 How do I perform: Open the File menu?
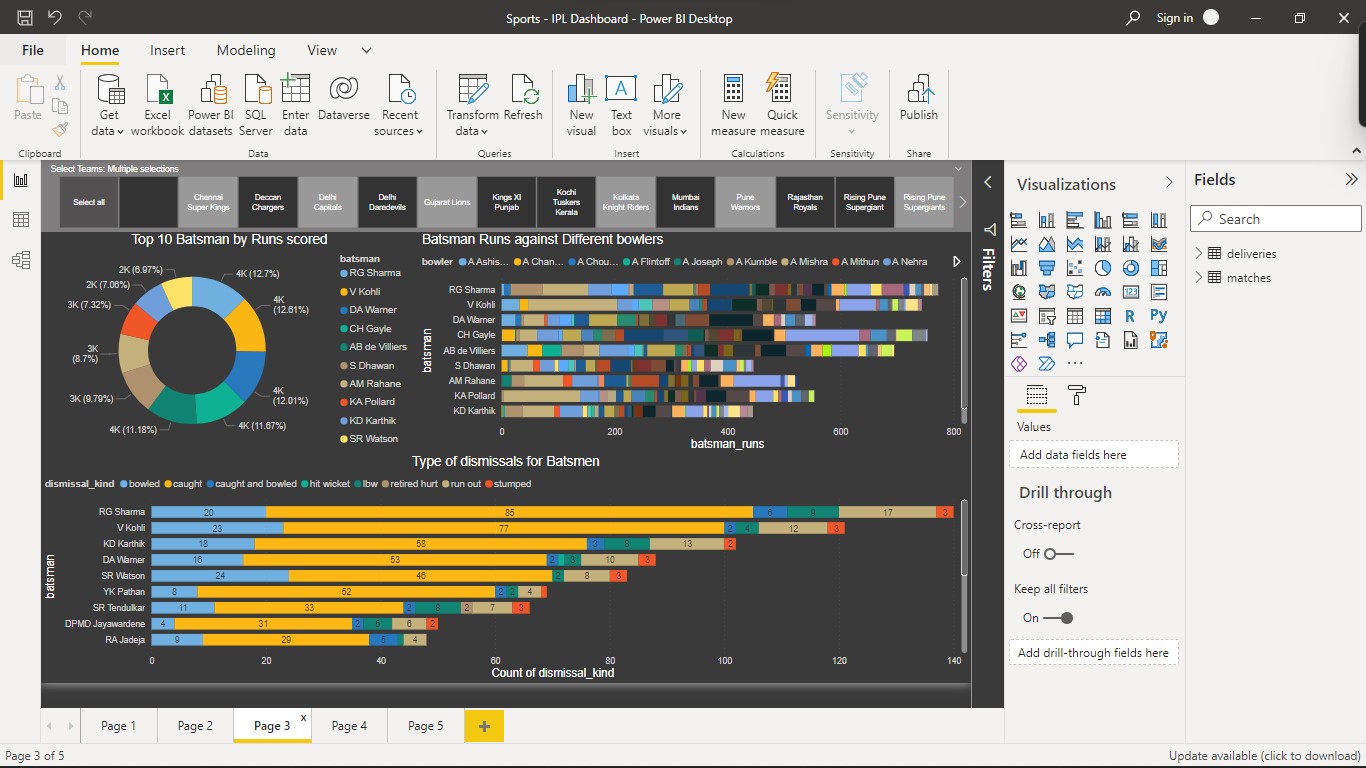[33, 50]
